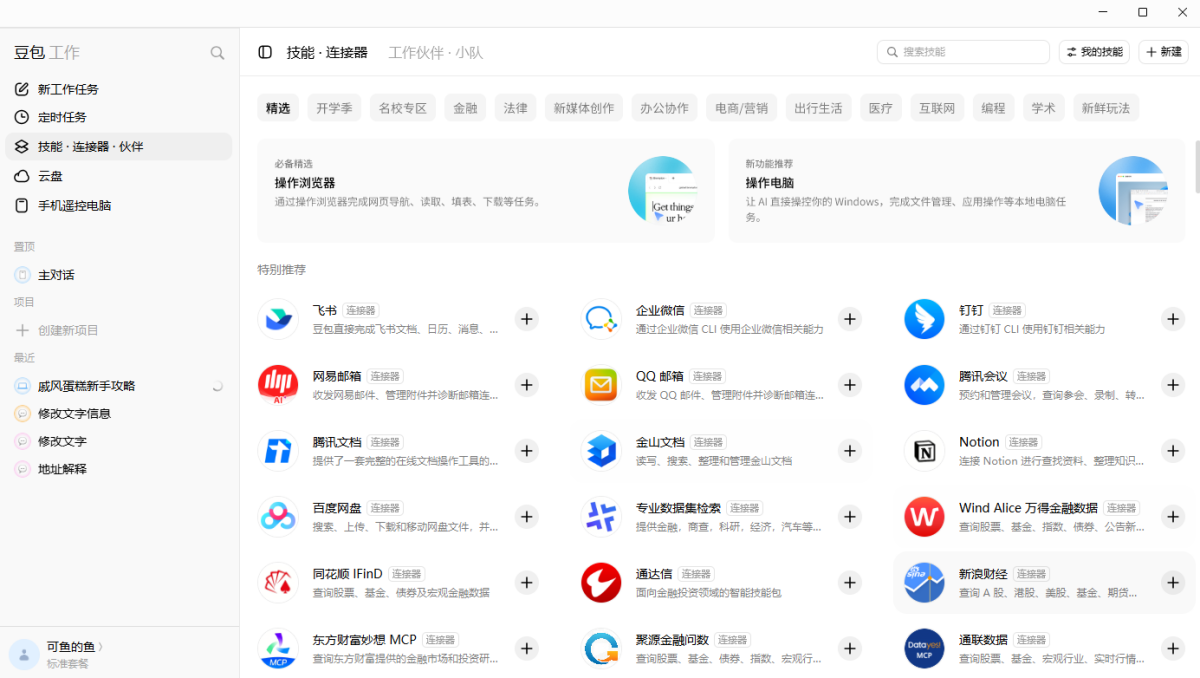Add the 网易邮箱 connector with plus
Image resolution: width=1200 pixels, height=678 pixels.
(527, 385)
